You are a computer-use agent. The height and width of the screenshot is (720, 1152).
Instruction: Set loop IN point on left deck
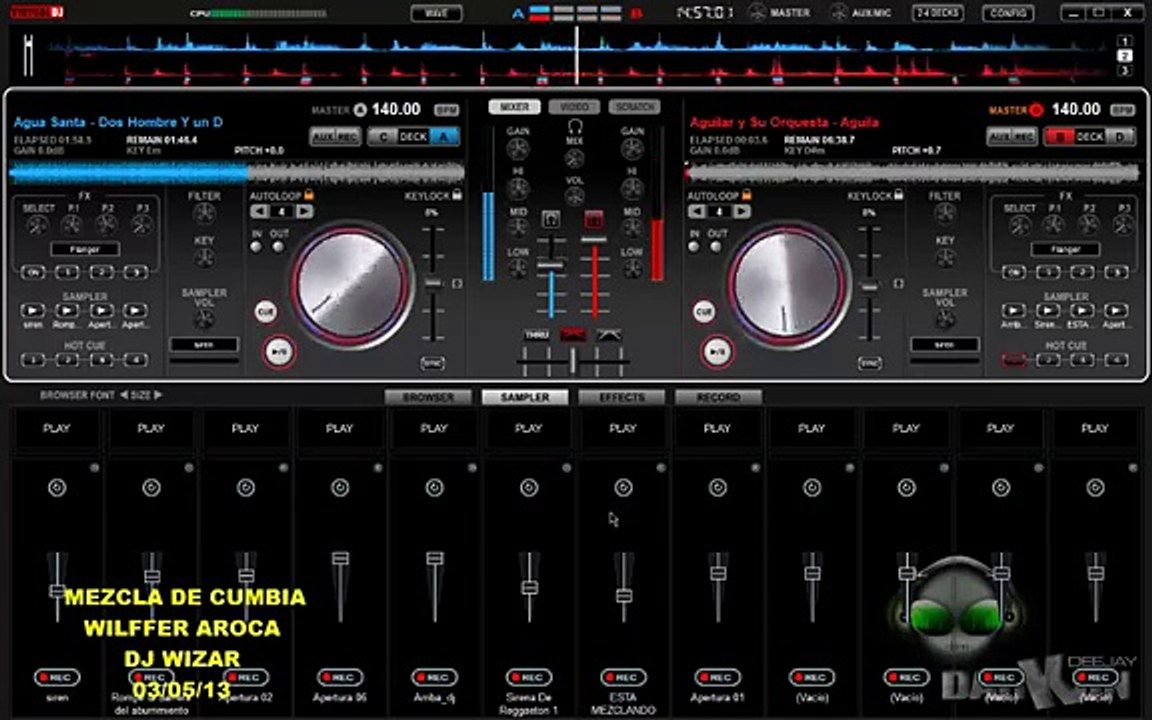tap(256, 247)
